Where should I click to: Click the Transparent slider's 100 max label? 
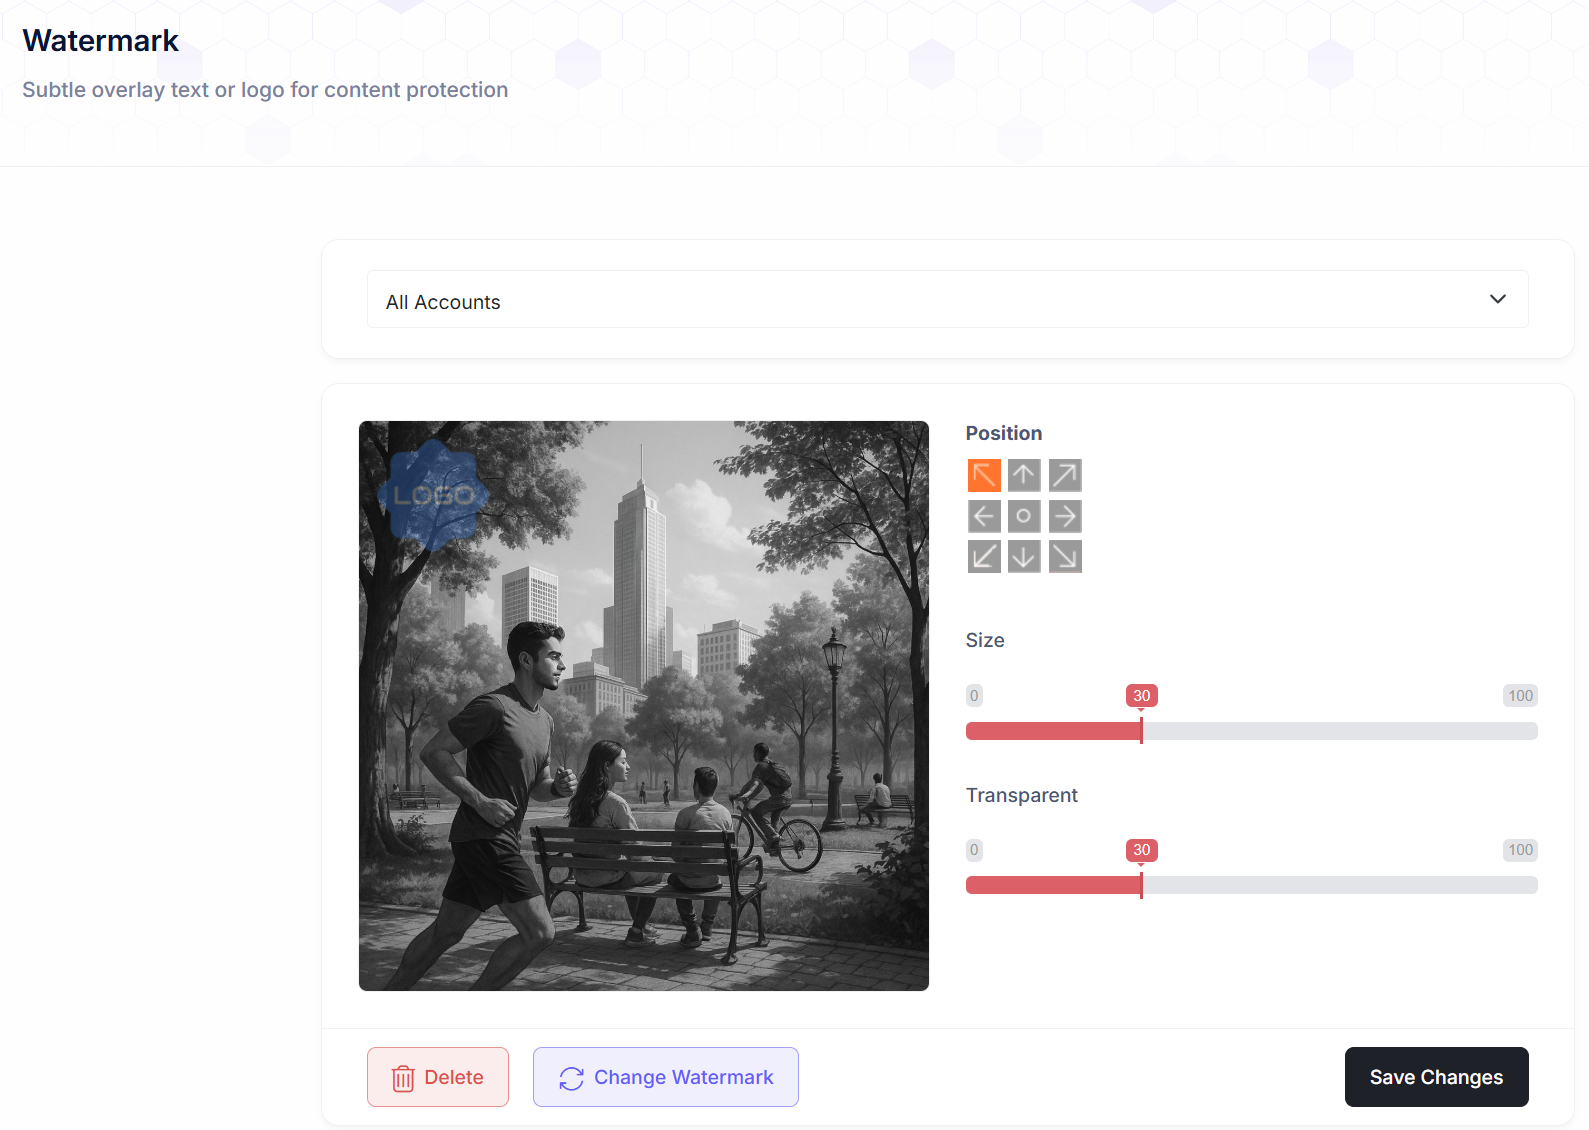[x=1520, y=850]
